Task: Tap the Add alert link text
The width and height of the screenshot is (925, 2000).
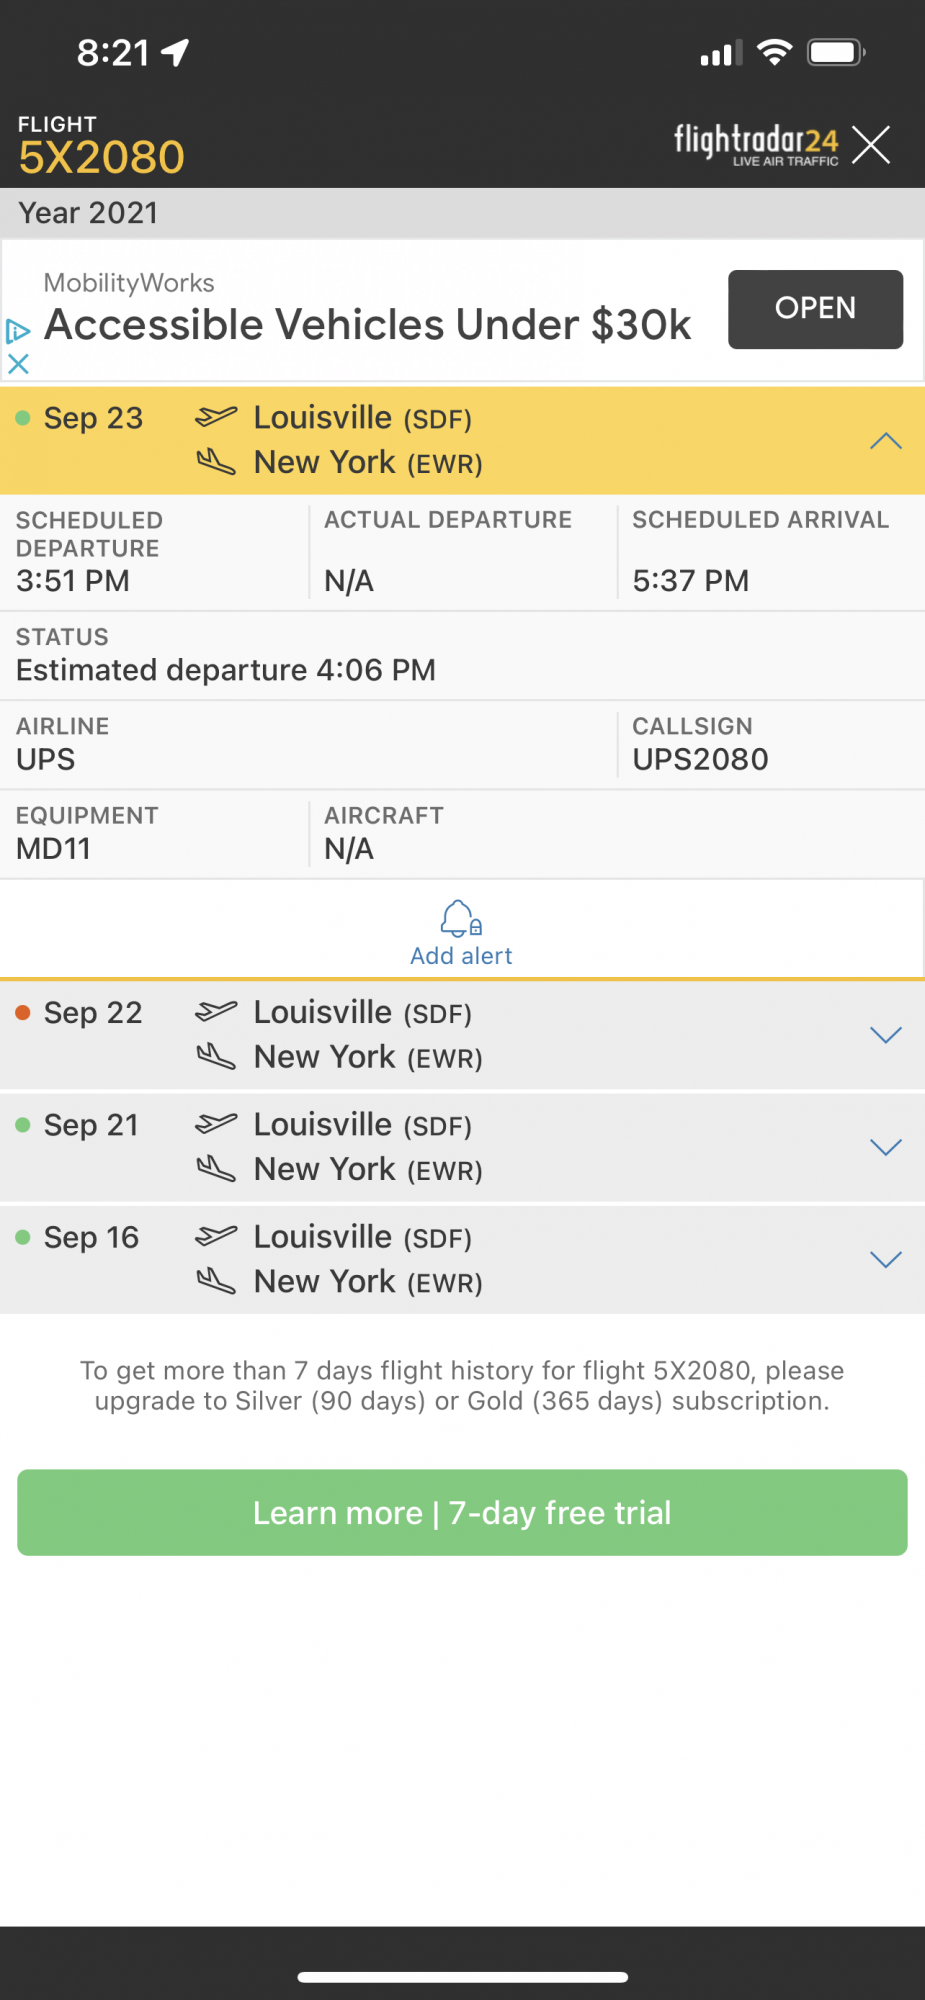Action: [x=461, y=956]
